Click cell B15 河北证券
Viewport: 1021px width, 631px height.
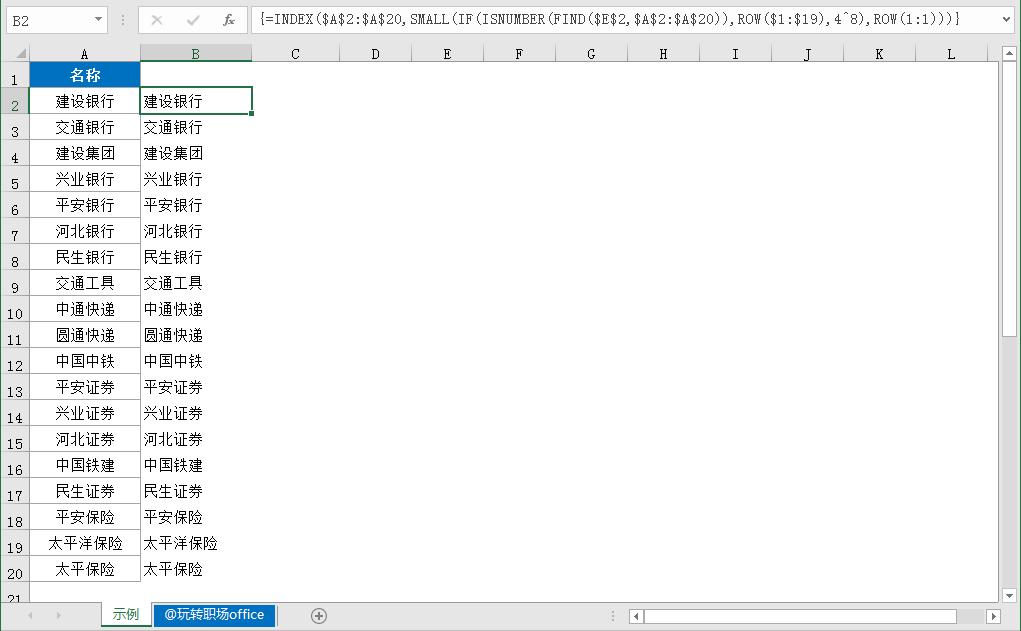196,439
